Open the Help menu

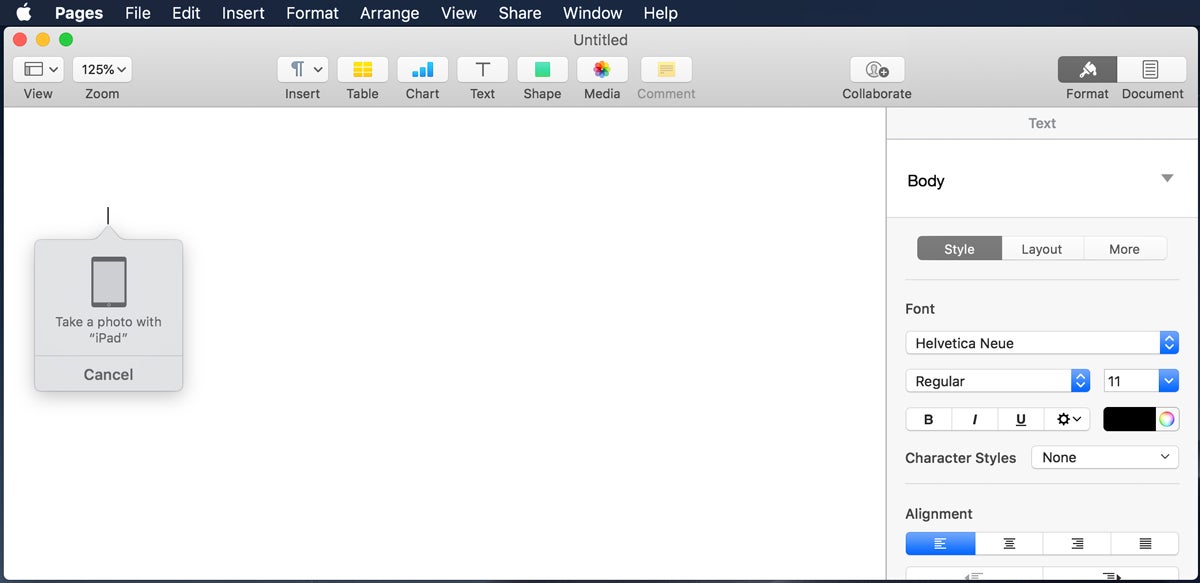[660, 13]
